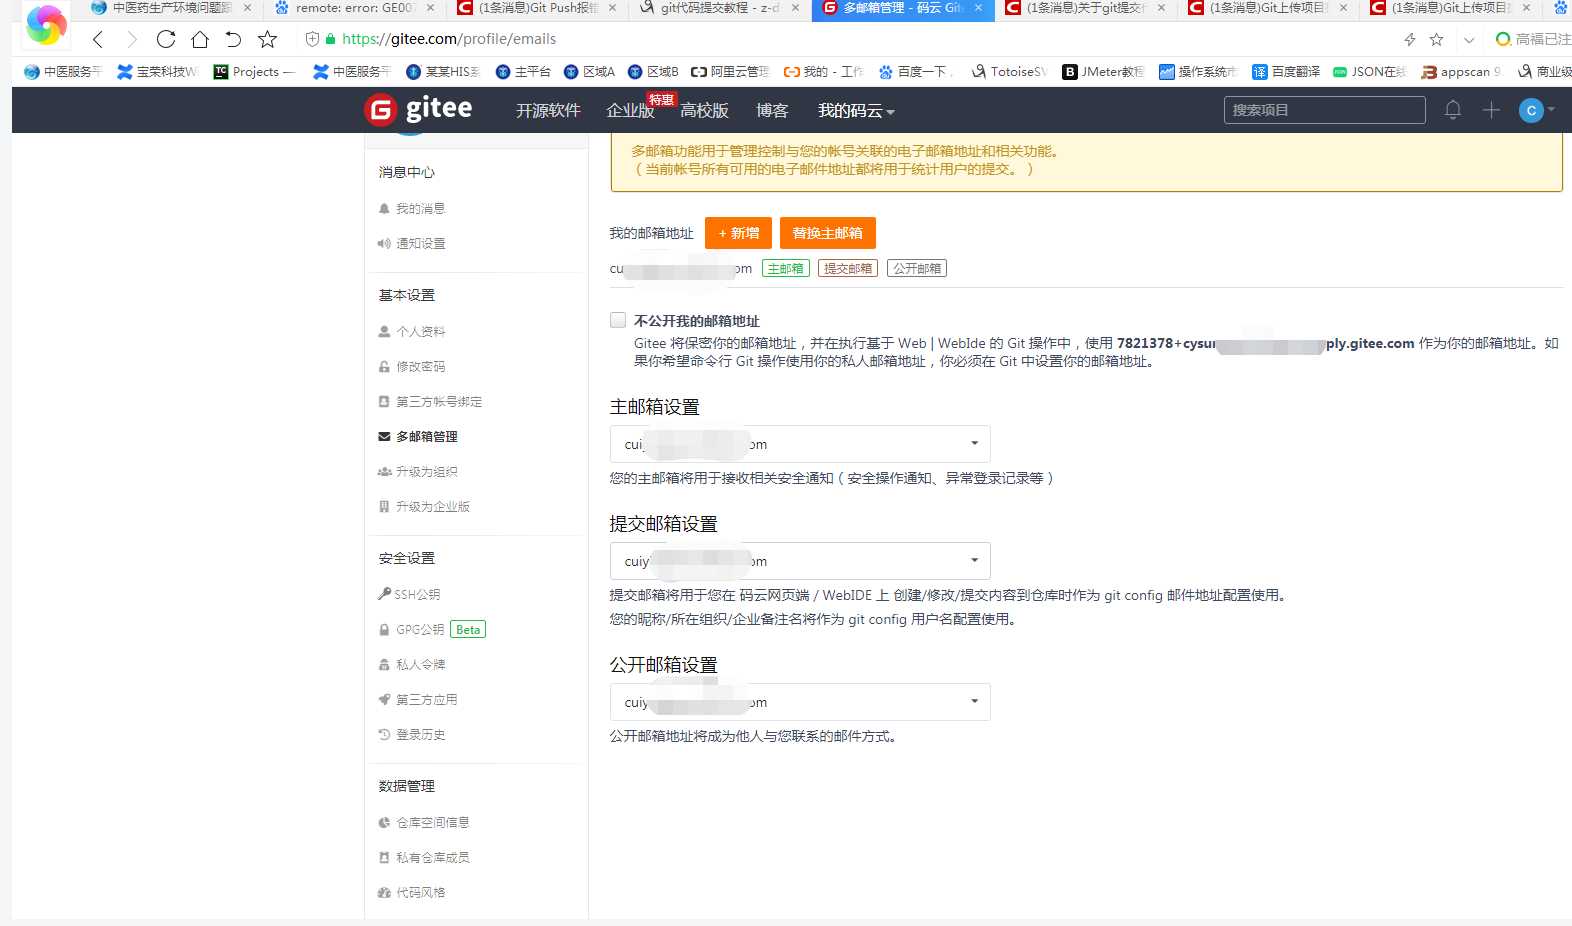Image resolution: width=1572 pixels, height=926 pixels.
Task: Open the notification bell icon
Action: [x=1453, y=110]
